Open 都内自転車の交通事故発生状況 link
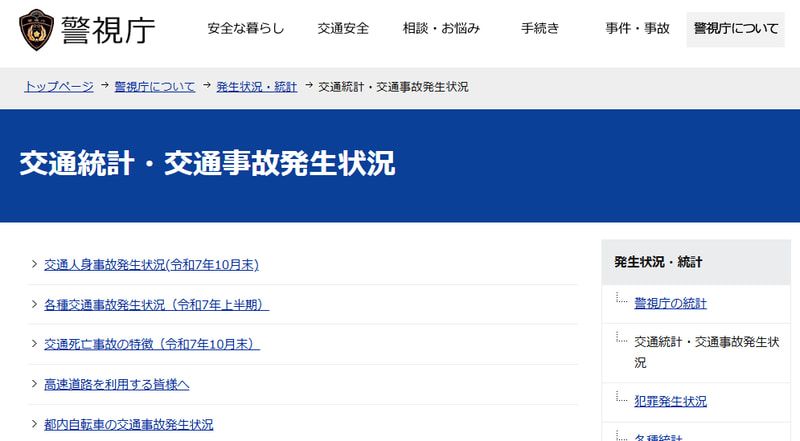Viewport: 800px width, 441px height. click(129, 424)
